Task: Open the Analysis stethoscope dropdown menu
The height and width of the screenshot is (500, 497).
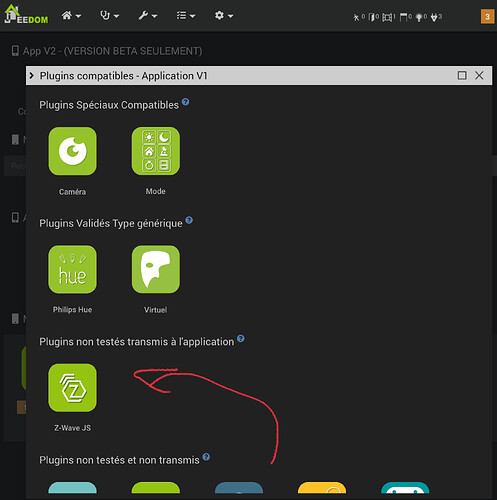Action: (110, 15)
